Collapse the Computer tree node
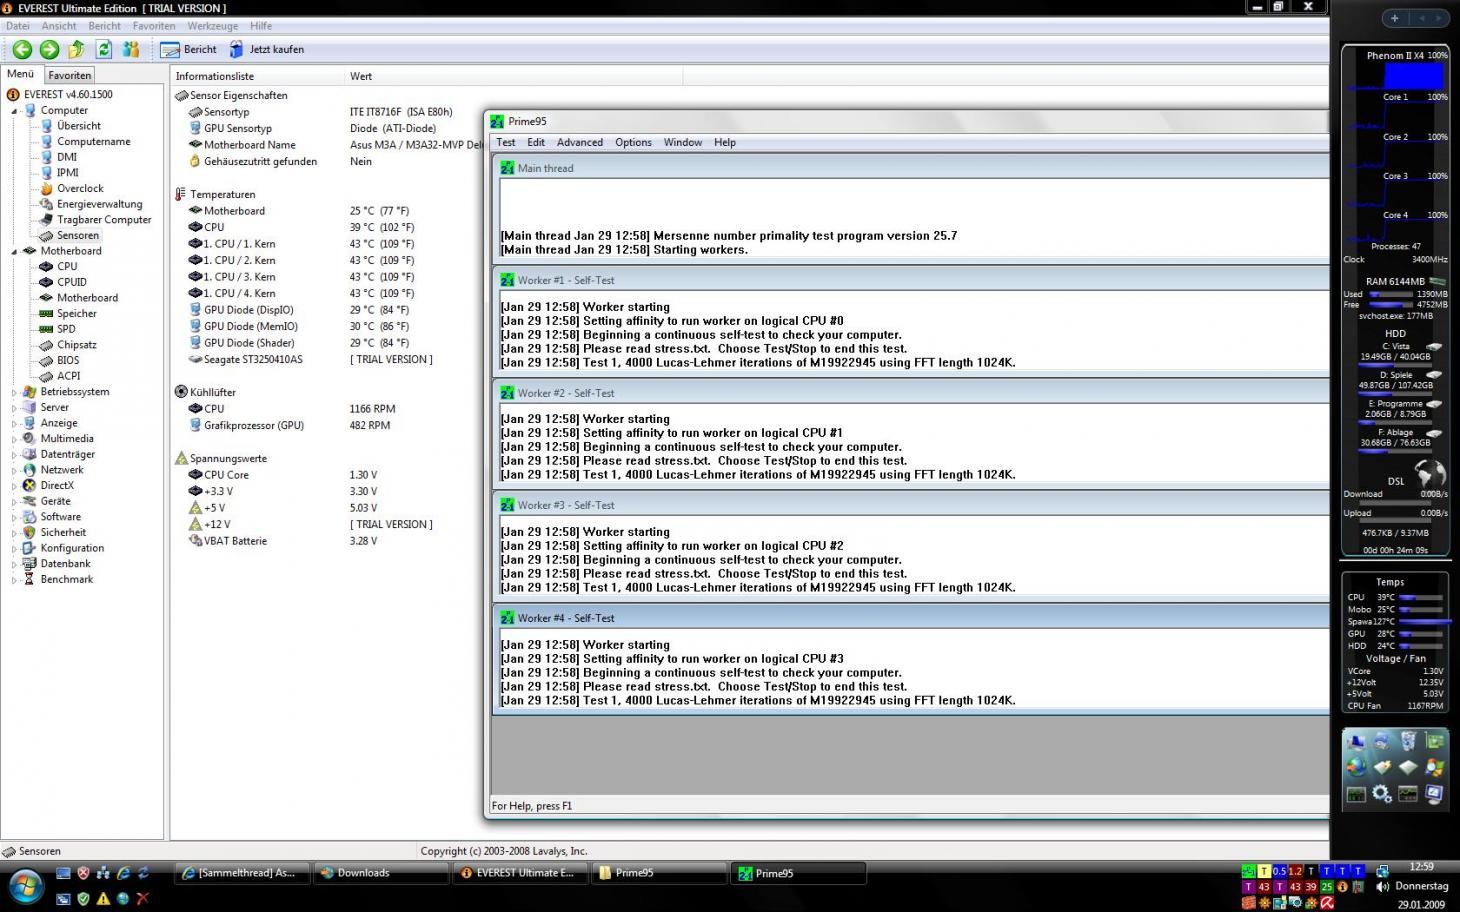The width and height of the screenshot is (1460, 912). tap(15, 111)
